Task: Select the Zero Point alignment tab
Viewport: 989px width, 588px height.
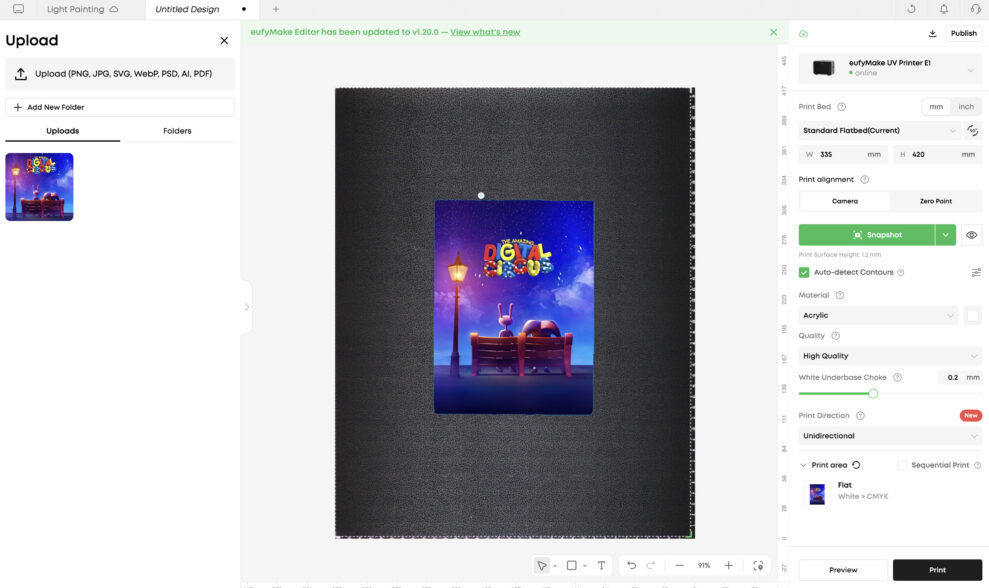Action: pyautogui.click(x=935, y=201)
